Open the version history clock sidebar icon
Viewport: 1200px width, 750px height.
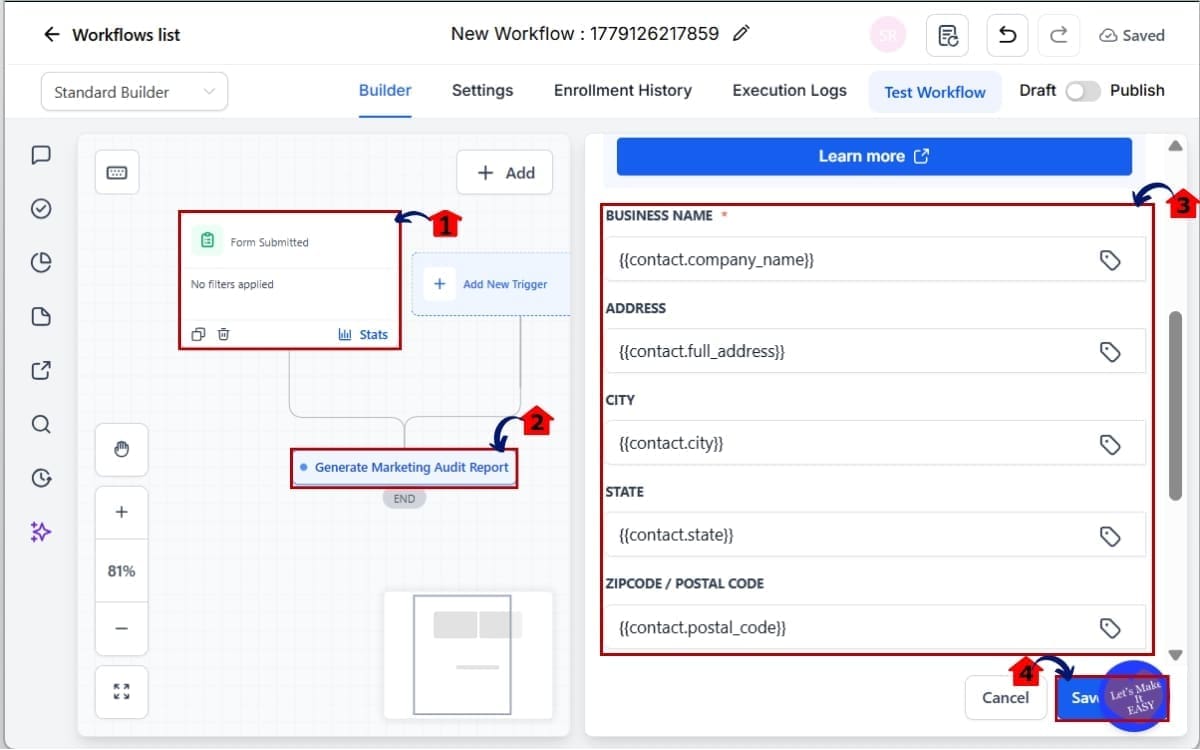pyautogui.click(x=41, y=478)
